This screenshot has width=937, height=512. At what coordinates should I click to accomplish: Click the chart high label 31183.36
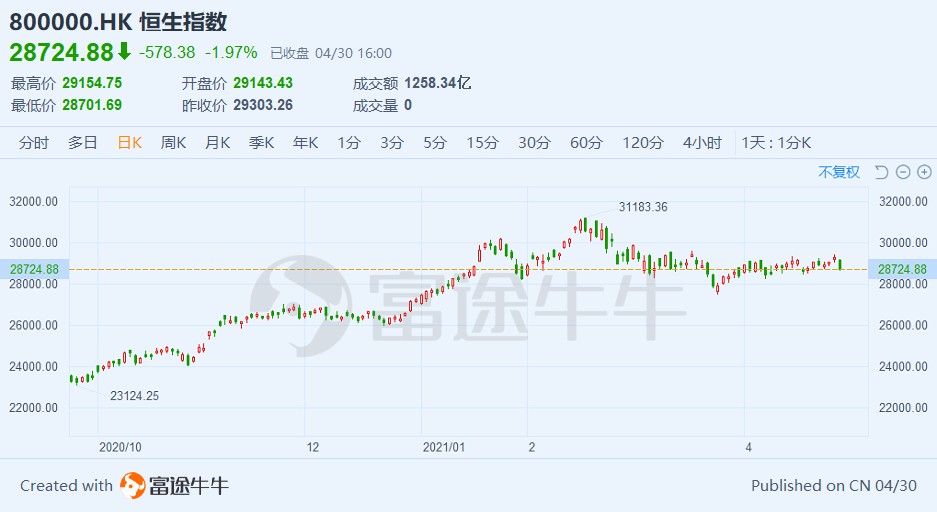[643, 207]
